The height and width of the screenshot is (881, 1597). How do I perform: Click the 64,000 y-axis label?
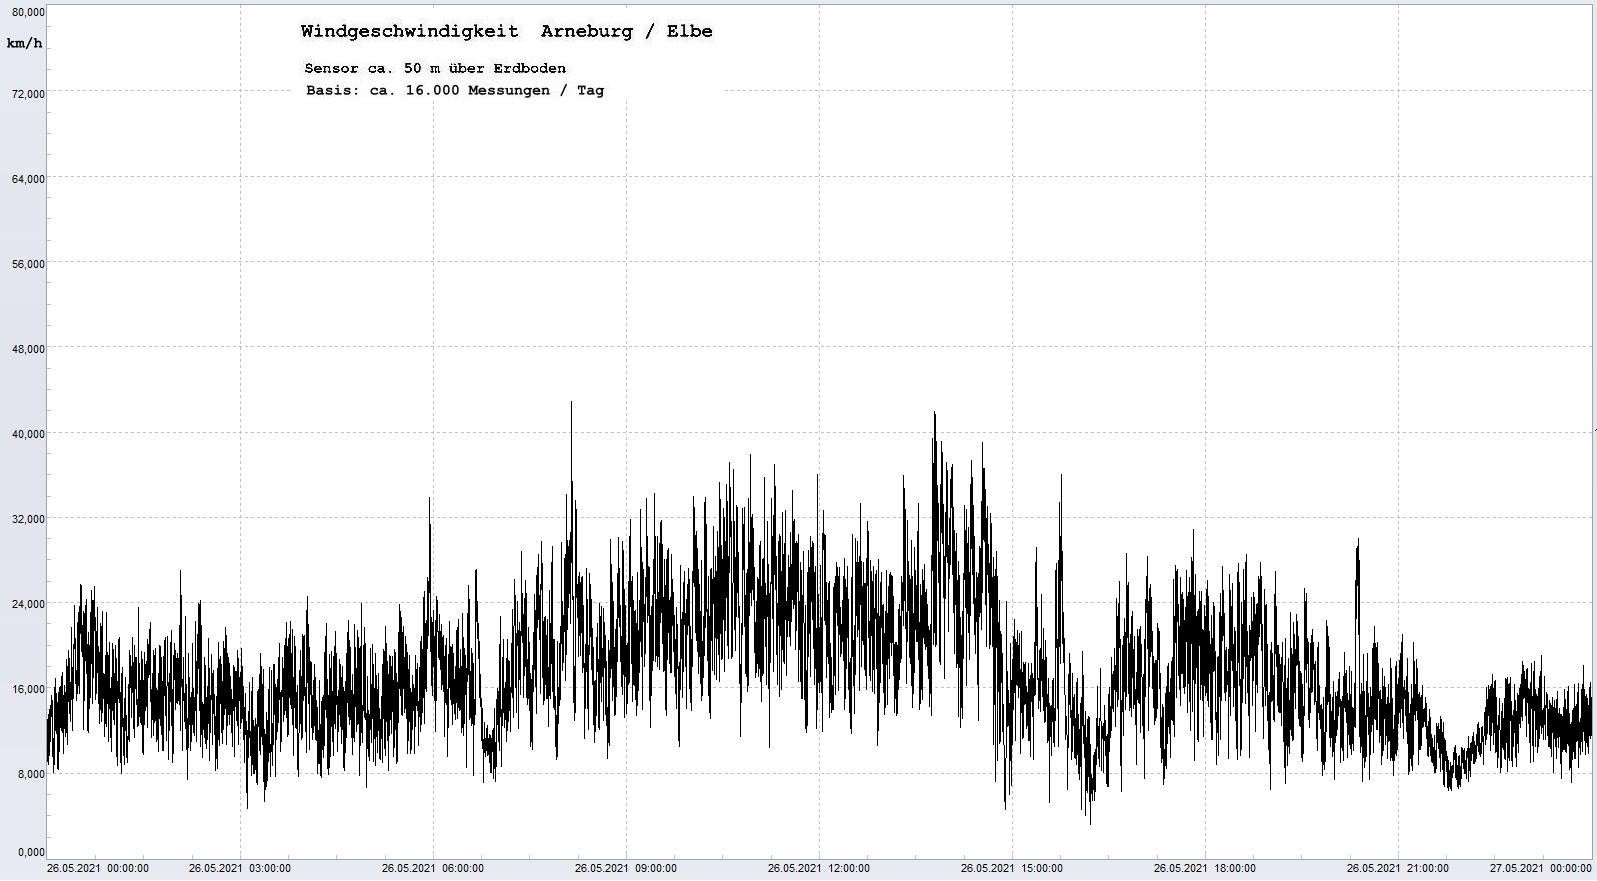pyautogui.click(x=27, y=179)
